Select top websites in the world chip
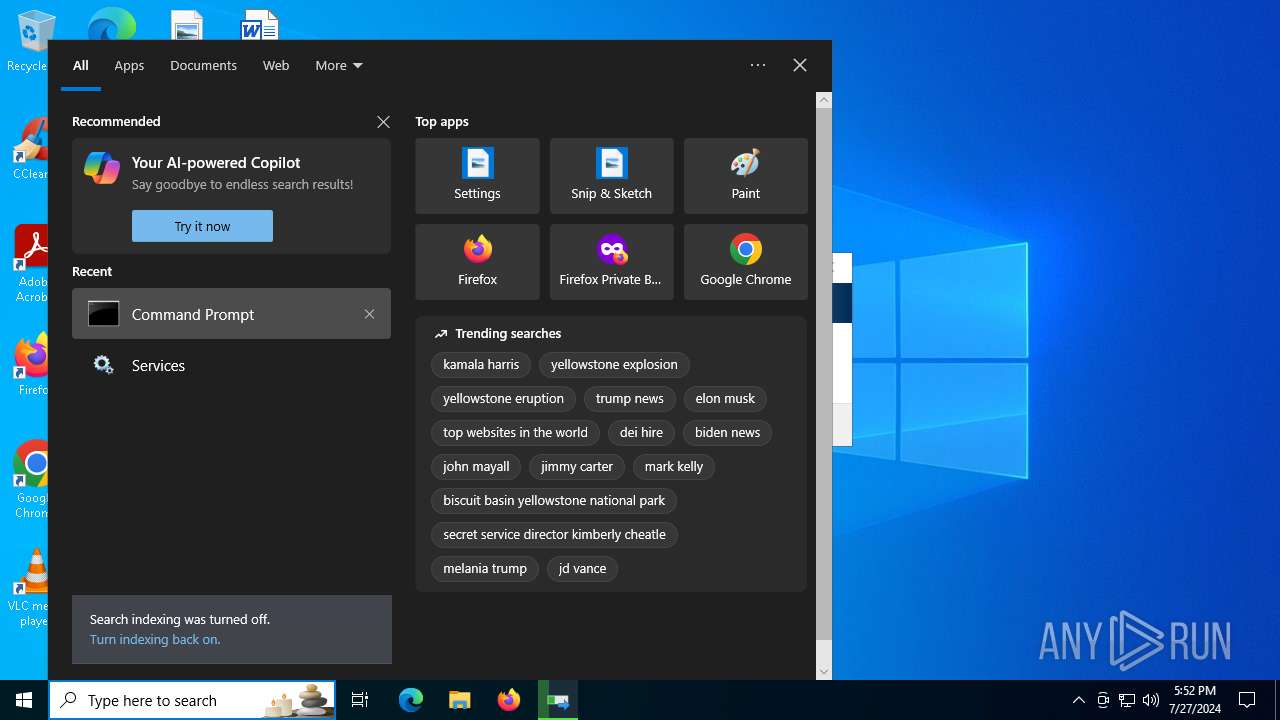1280x720 pixels. (515, 433)
